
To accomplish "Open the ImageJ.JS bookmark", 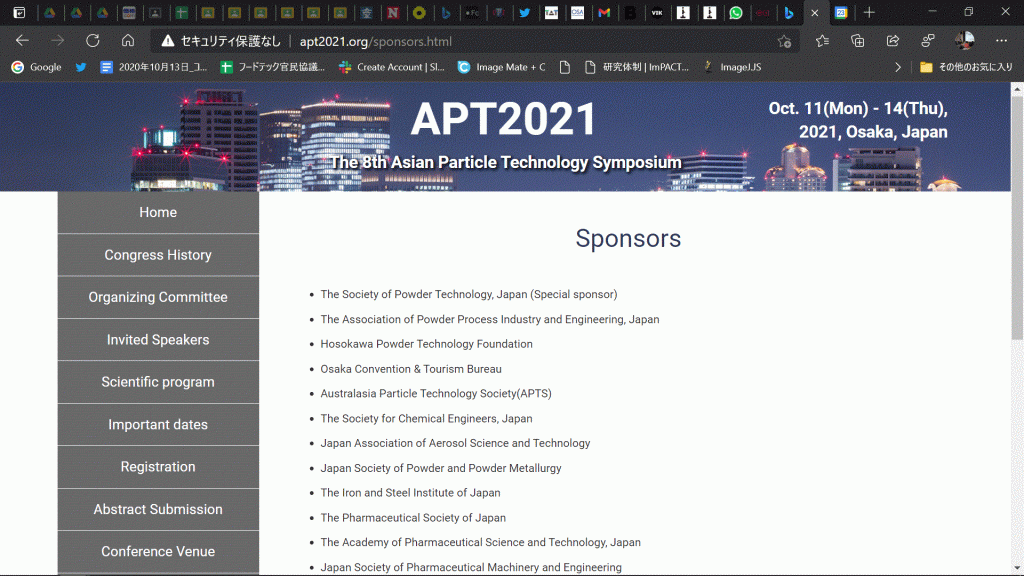I will coord(732,67).
